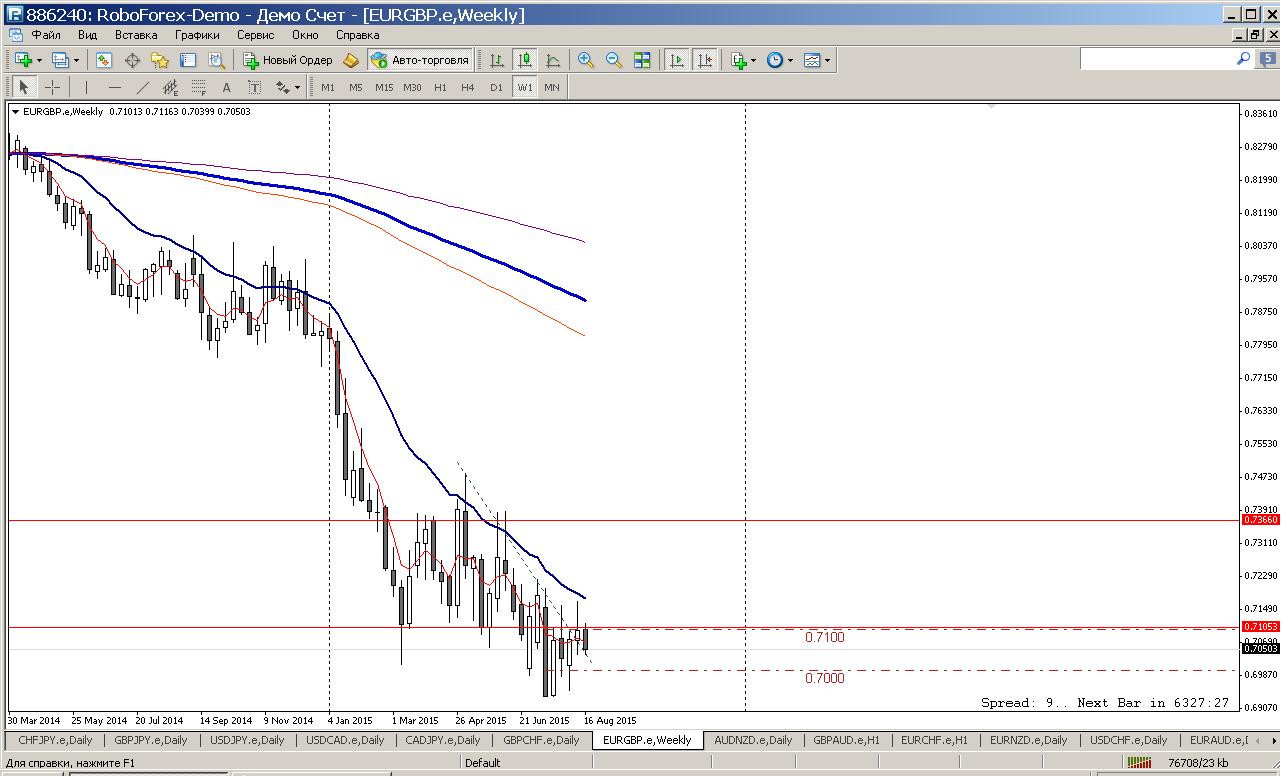Screen dimensions: 1288x776
Task: Expand the templates dropdown arrow
Action: [x=827, y=60]
